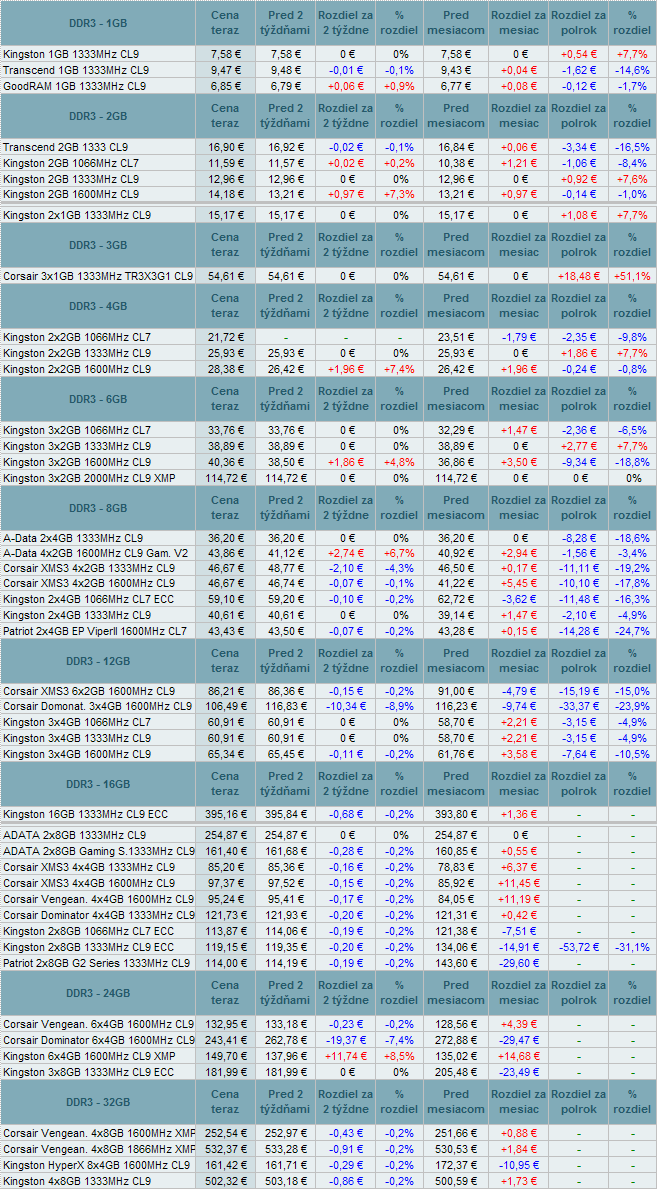Select 'Transcend 2GB 1333 CL9' row name

pos(66,147)
